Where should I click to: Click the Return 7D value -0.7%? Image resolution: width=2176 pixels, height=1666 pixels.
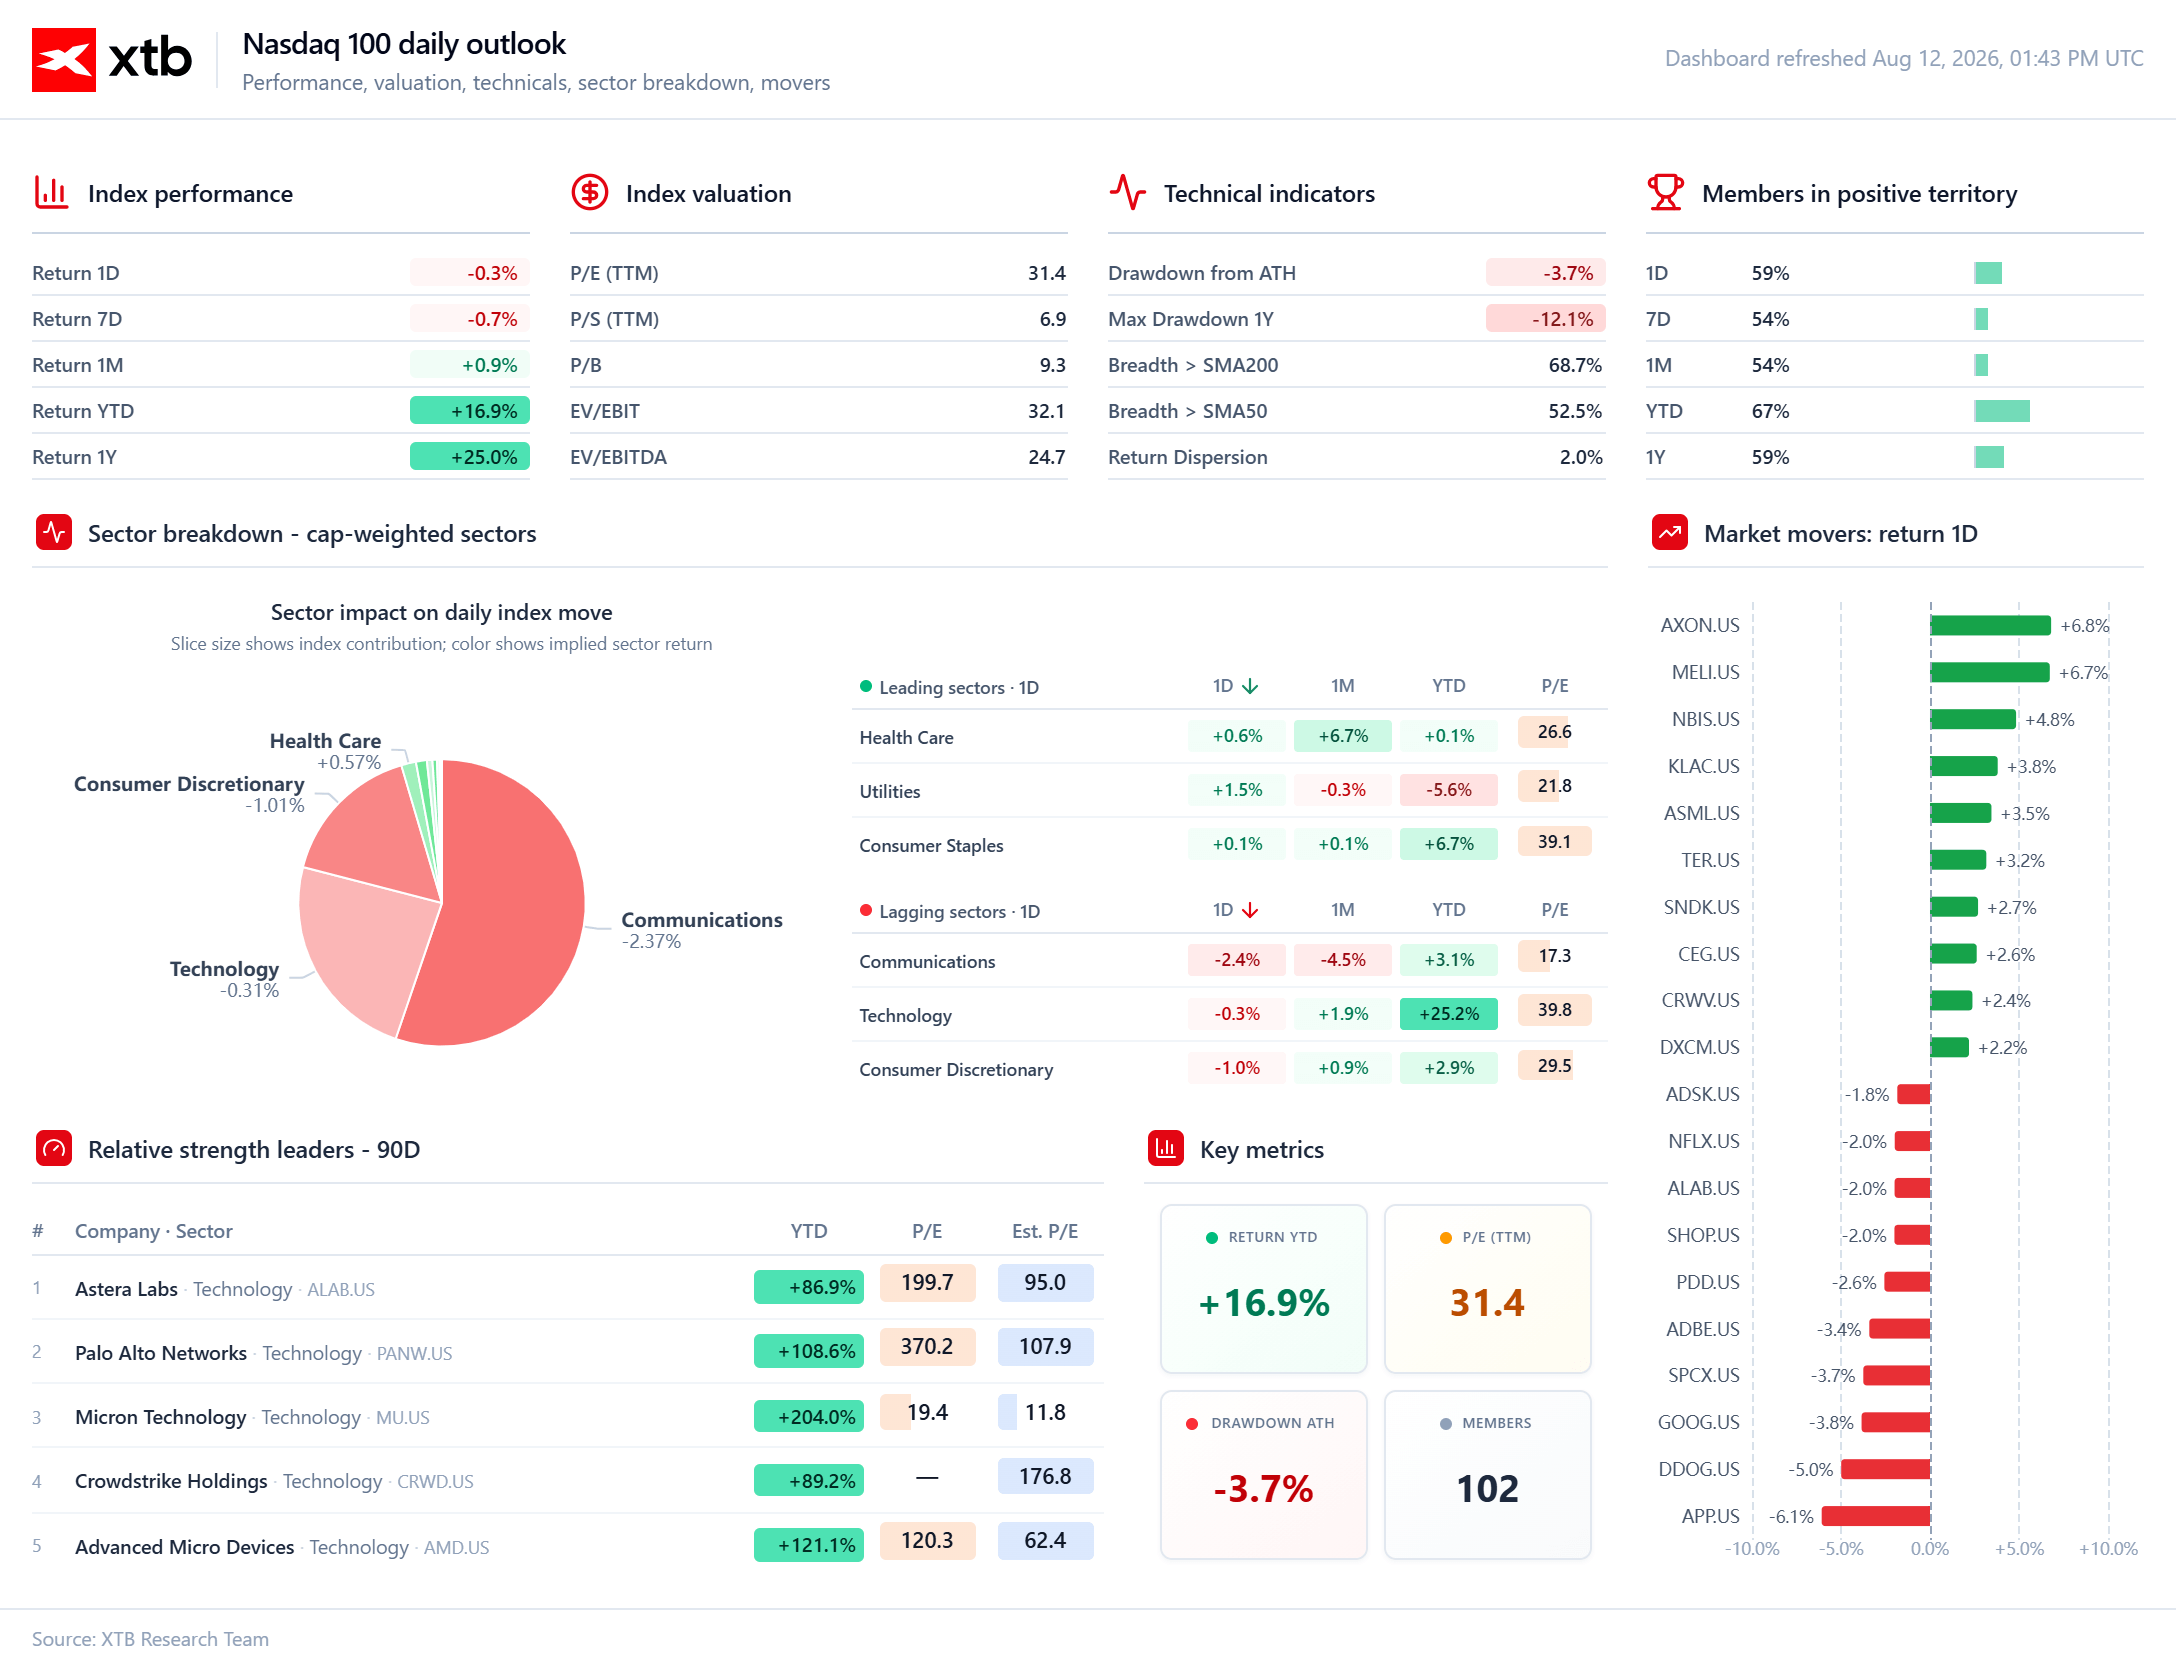470,319
